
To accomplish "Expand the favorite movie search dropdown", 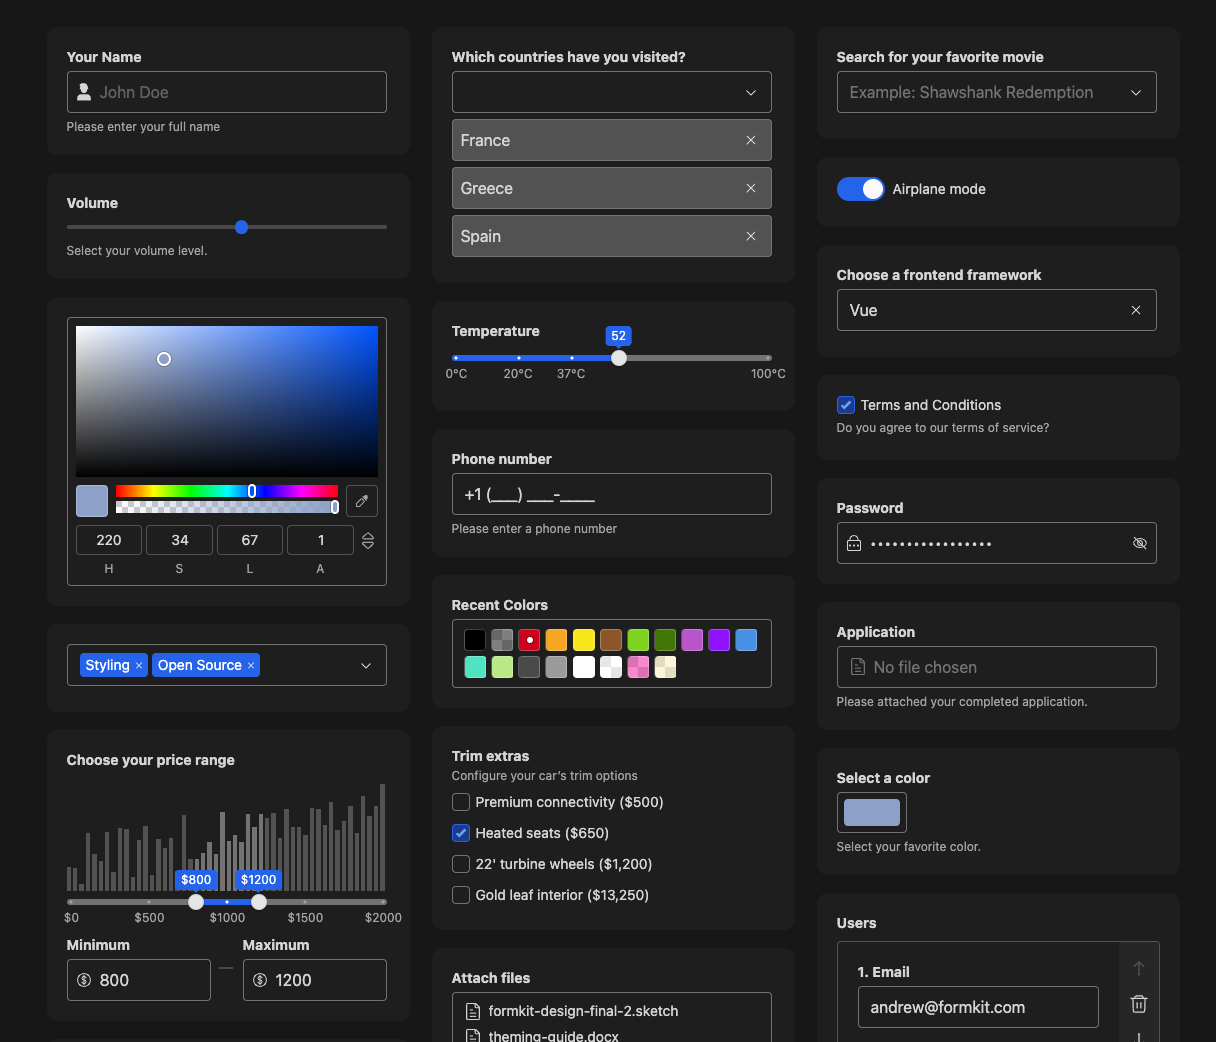I will click(1136, 92).
